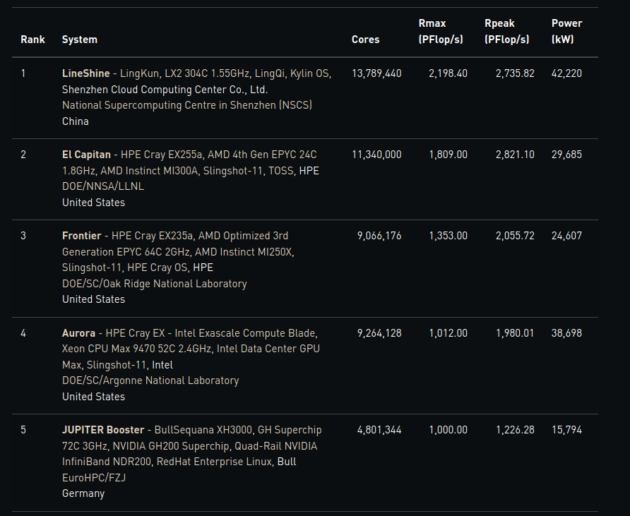This screenshot has width=630, height=516.
Task: Click the DOE/NNSA/LLNL site text
Action: [103, 186]
